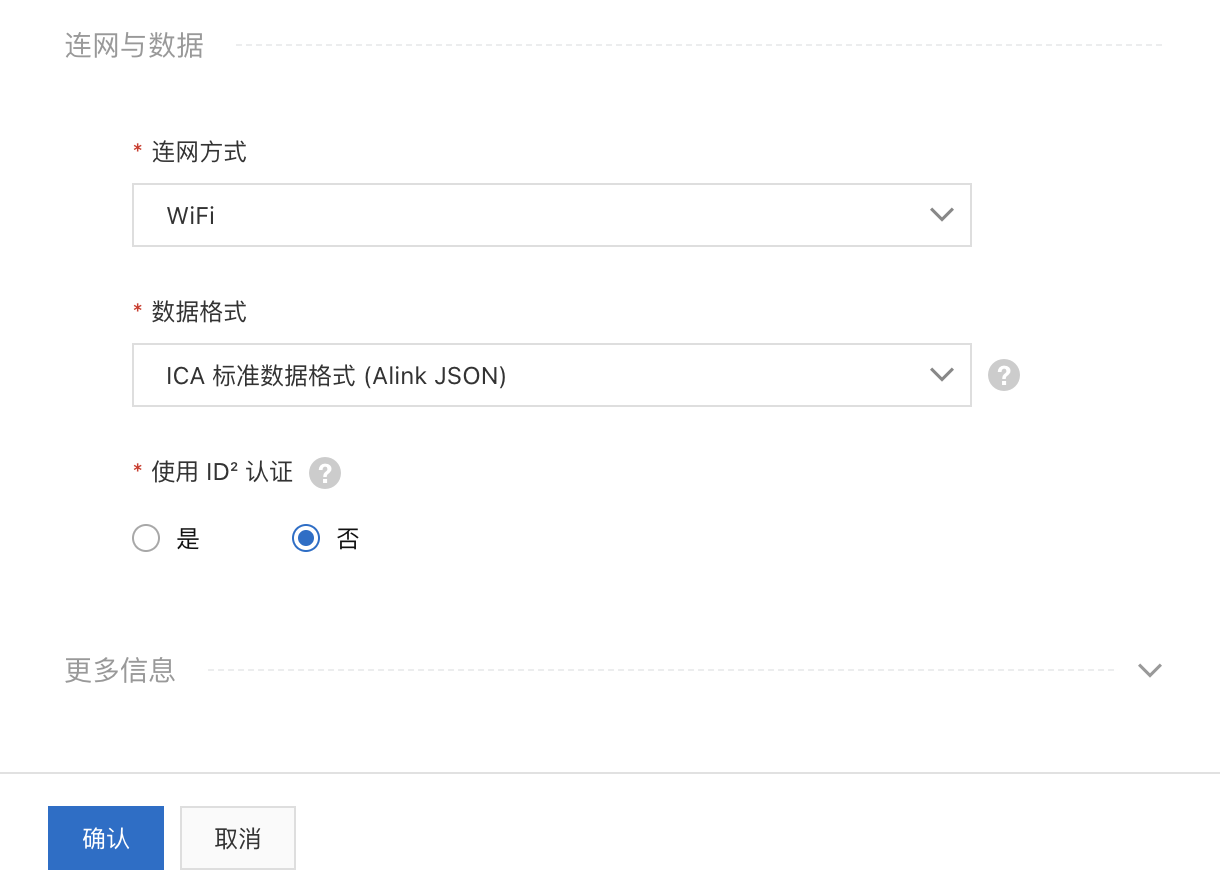Open the ICA 标准数据格式 (Alink JSON) combo box

pyautogui.click(x=552, y=375)
